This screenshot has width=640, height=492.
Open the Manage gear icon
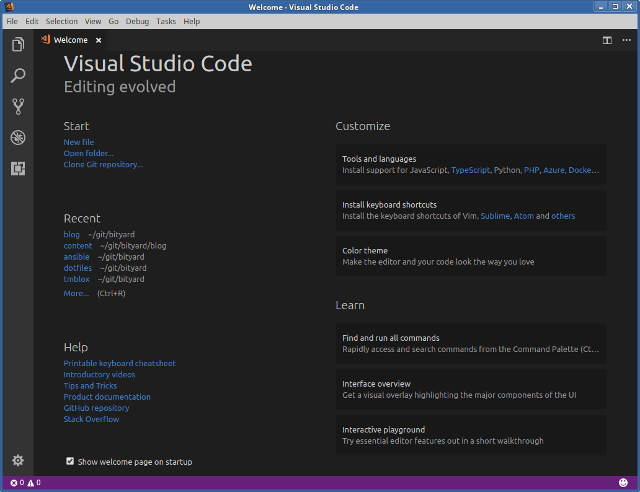point(17,460)
